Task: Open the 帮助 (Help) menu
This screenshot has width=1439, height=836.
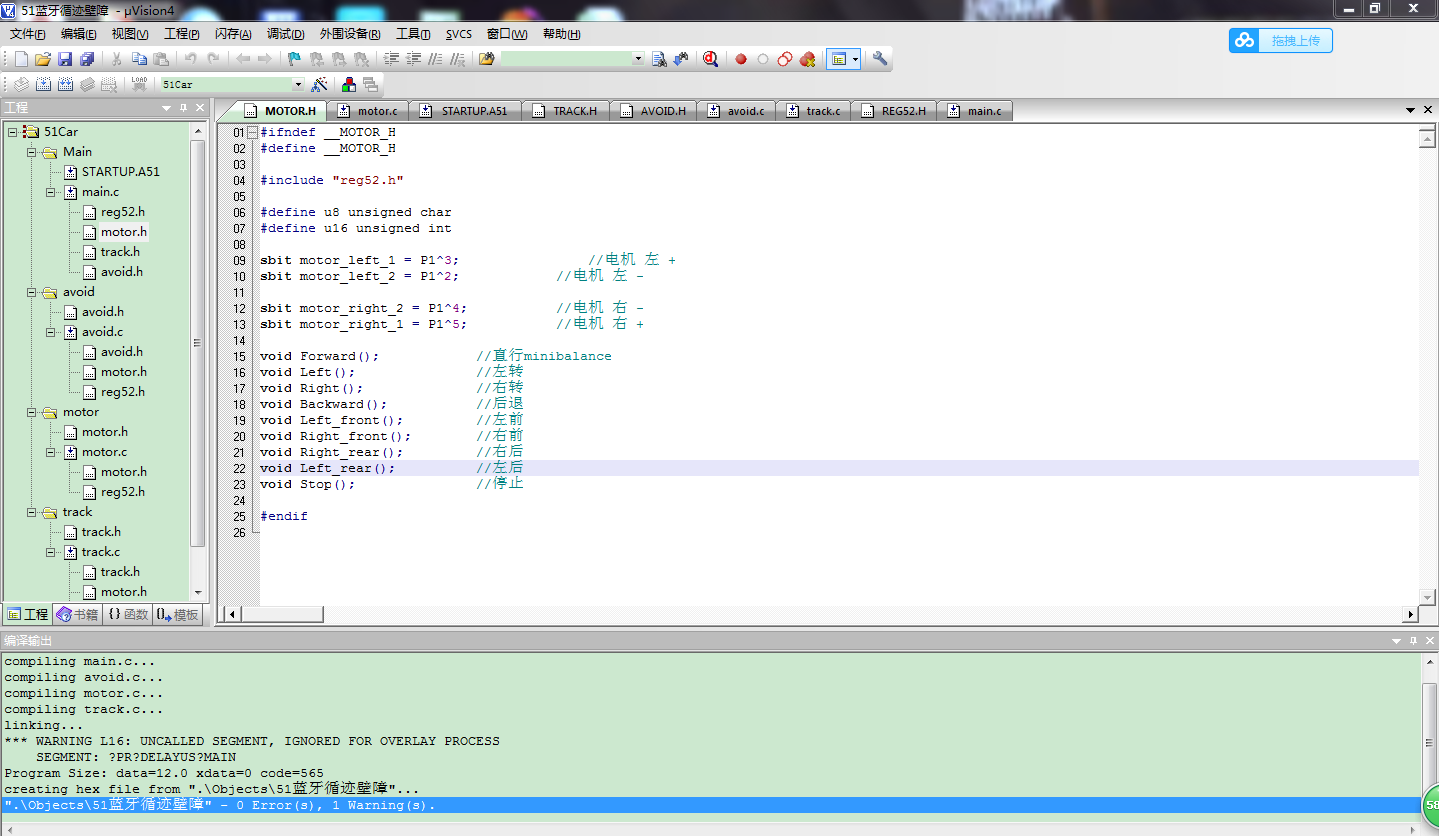Action: [x=562, y=34]
